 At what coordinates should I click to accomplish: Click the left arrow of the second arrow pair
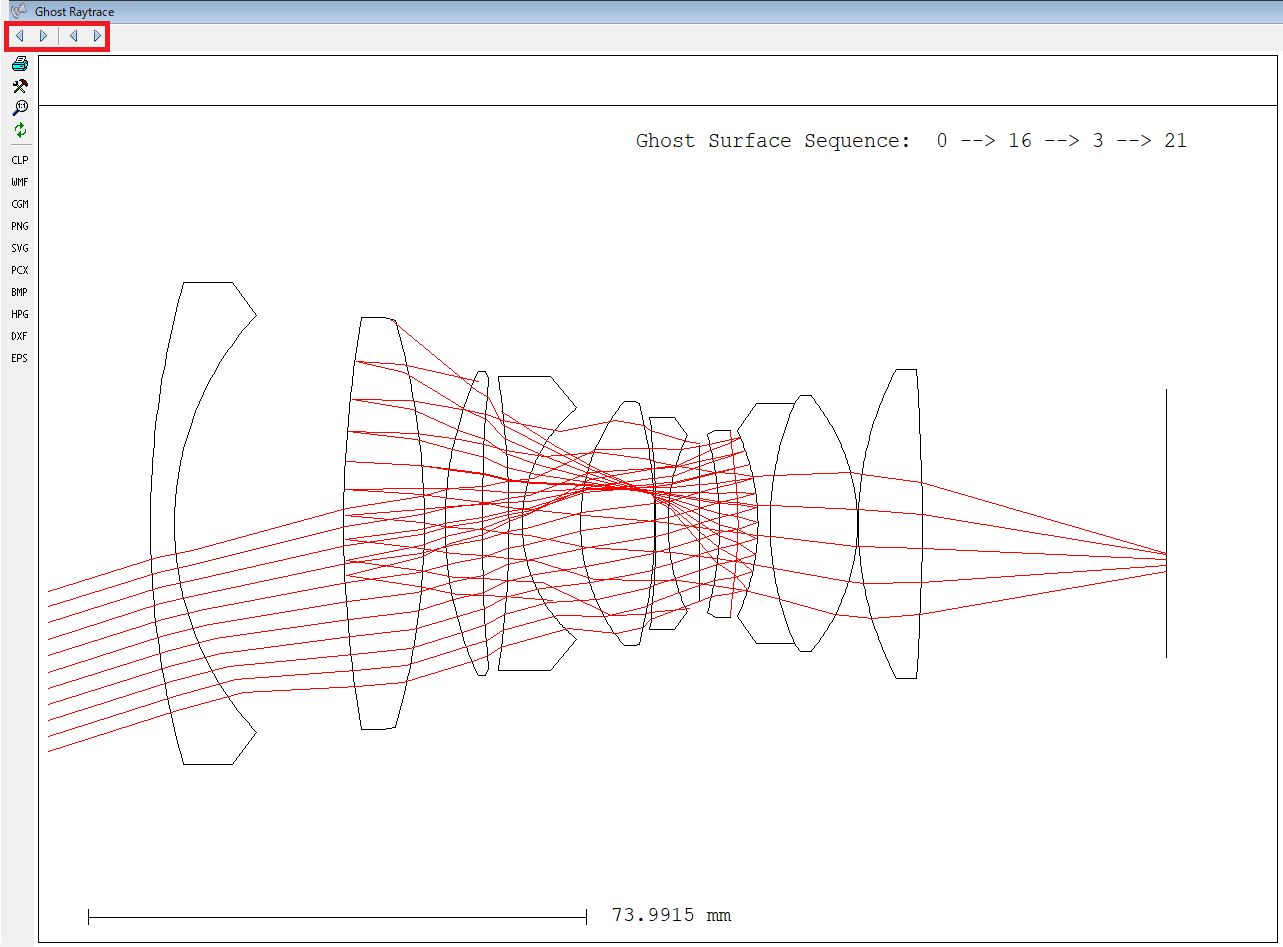(x=73, y=36)
